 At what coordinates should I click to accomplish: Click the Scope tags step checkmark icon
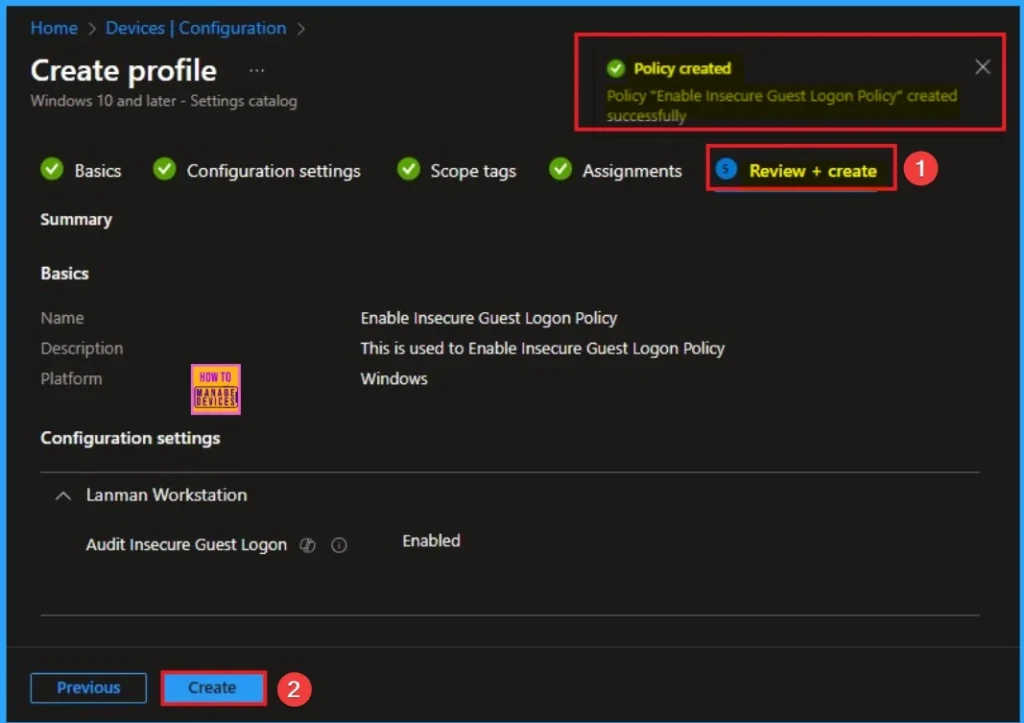(x=408, y=170)
